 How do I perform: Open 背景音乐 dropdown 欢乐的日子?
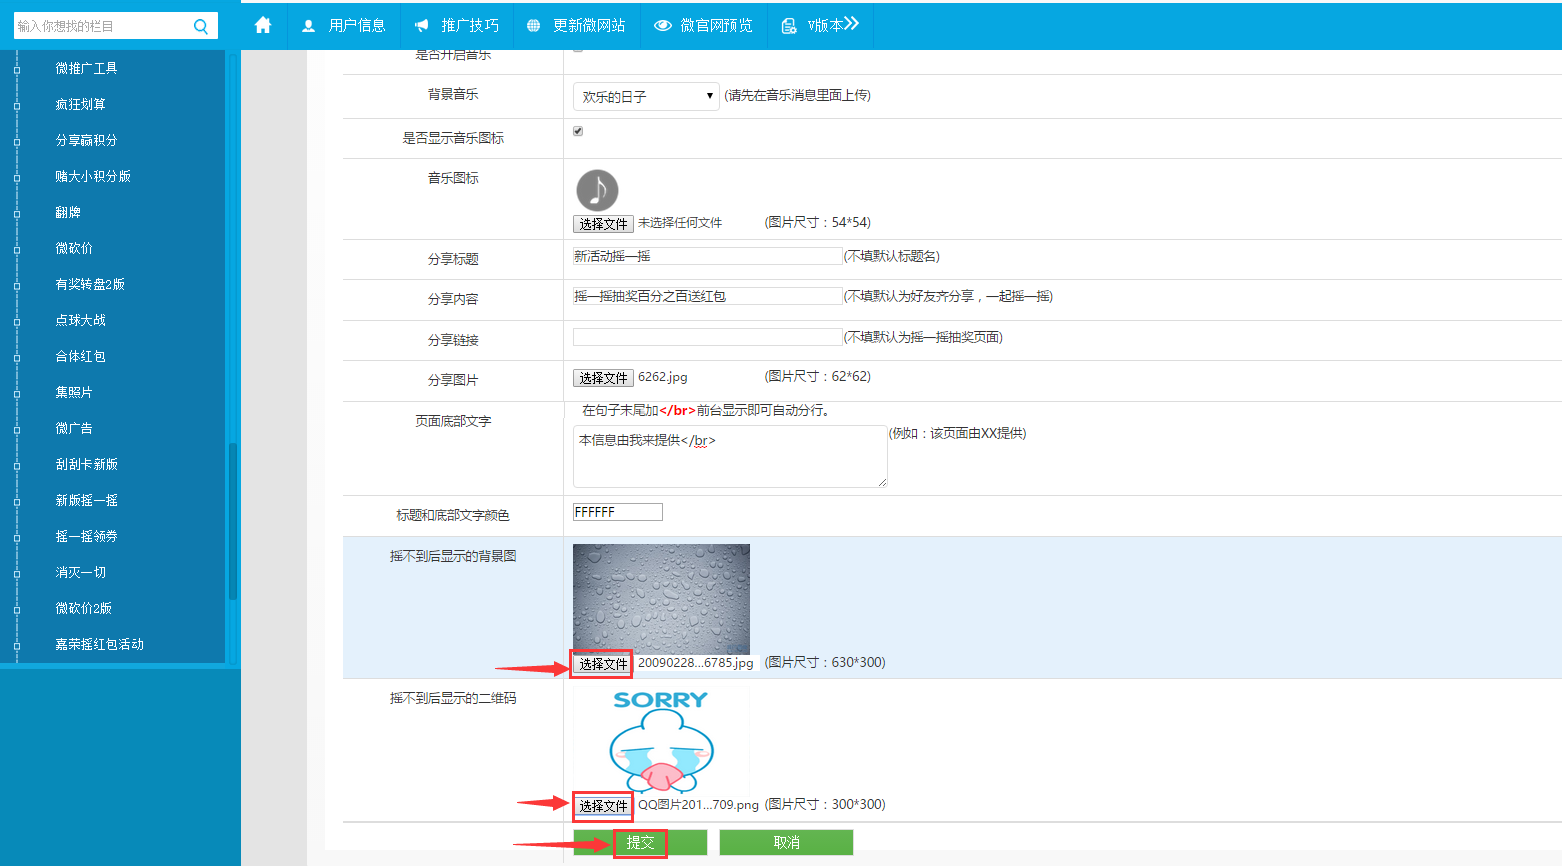[x=646, y=96]
